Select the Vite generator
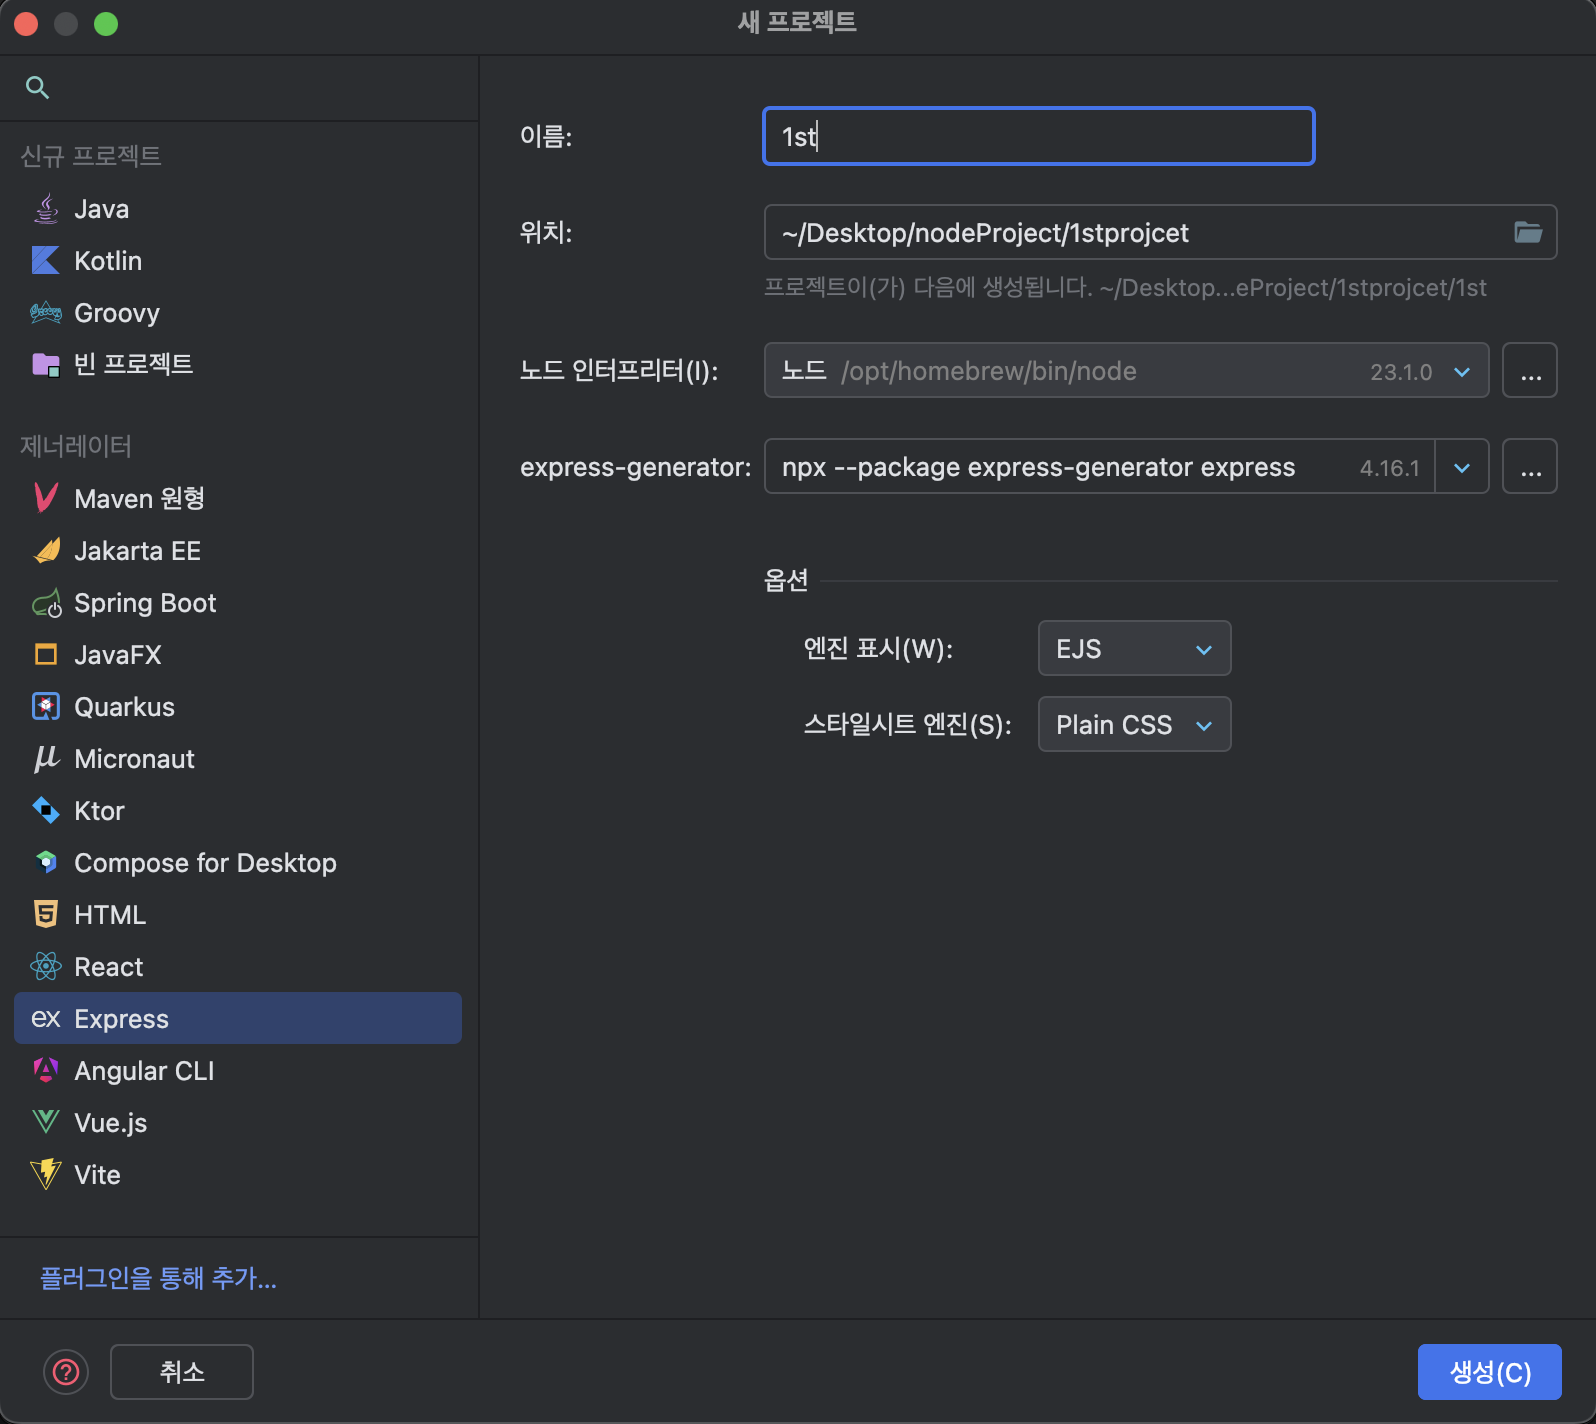Image resolution: width=1596 pixels, height=1424 pixels. 238,1175
